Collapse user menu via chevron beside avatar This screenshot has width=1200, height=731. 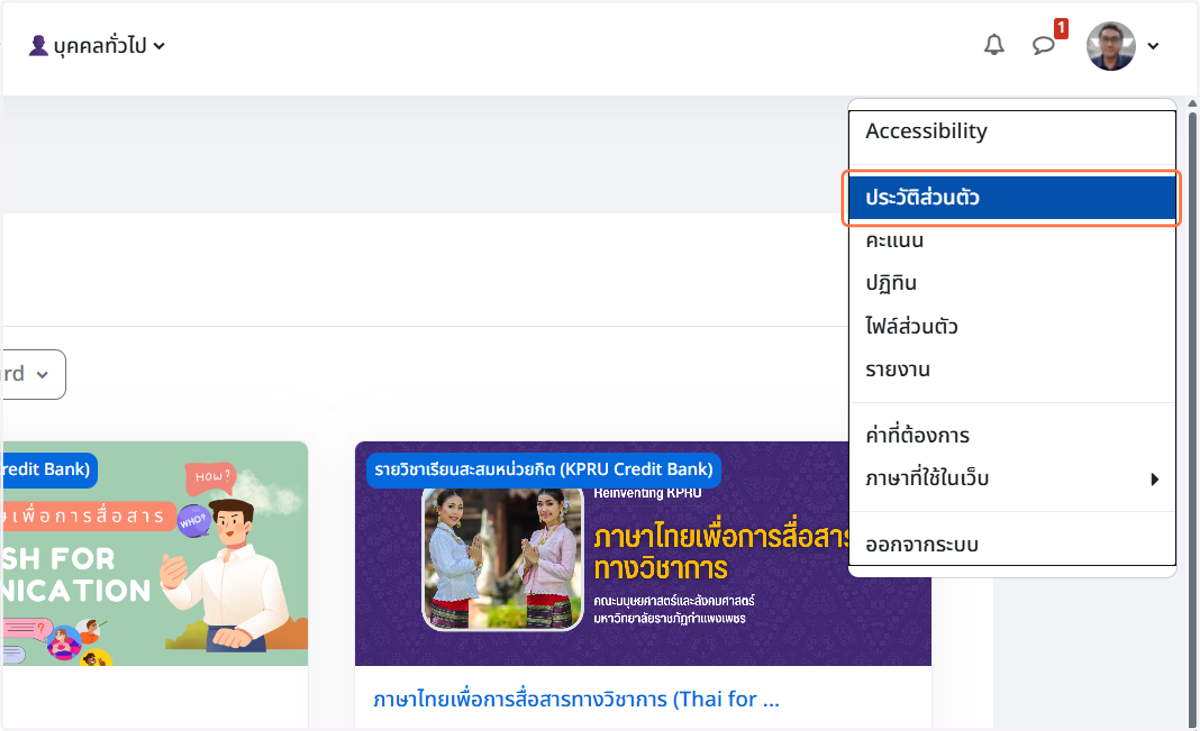pos(1153,46)
